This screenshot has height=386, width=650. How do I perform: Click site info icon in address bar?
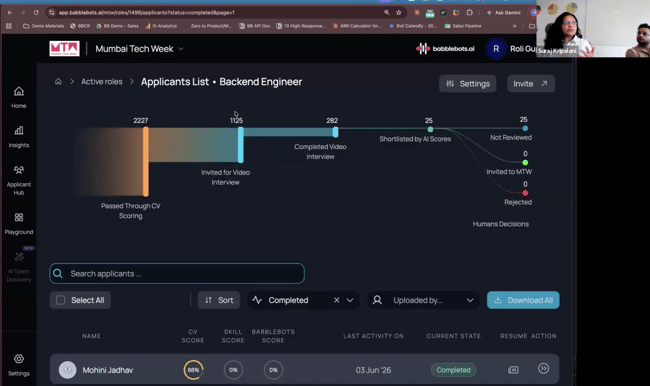coord(52,12)
